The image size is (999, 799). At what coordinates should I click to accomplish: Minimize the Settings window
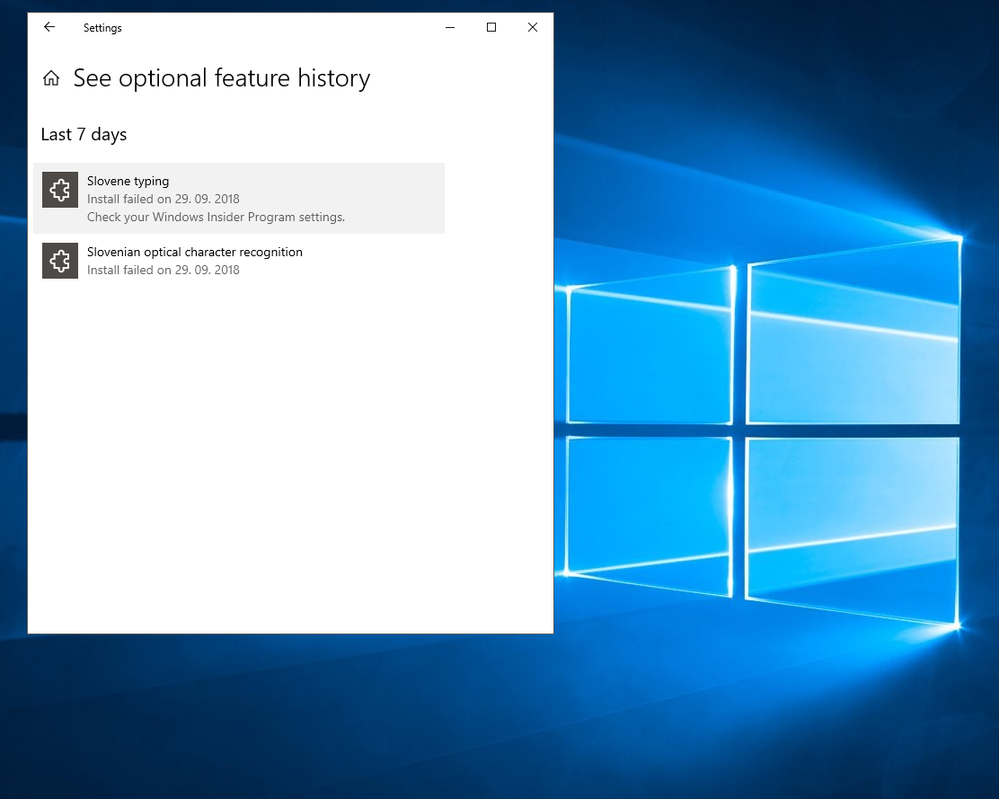pos(450,27)
